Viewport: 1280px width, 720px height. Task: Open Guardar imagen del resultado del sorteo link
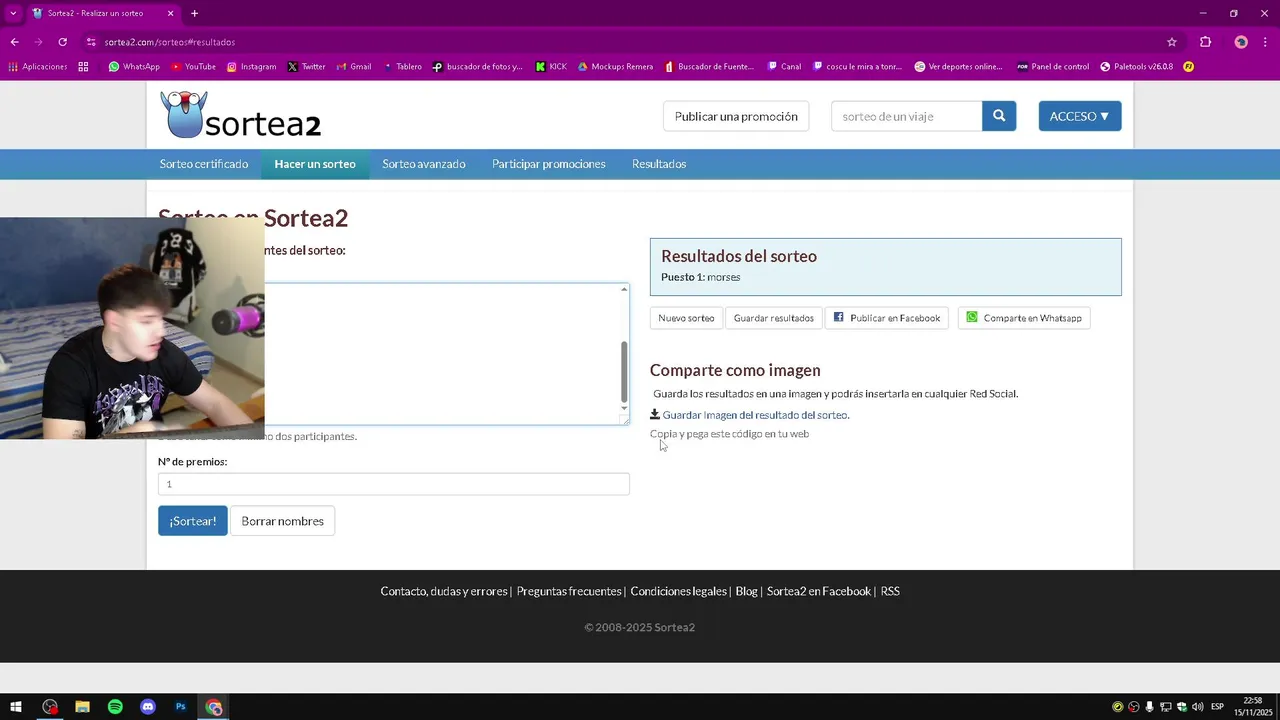coord(755,415)
